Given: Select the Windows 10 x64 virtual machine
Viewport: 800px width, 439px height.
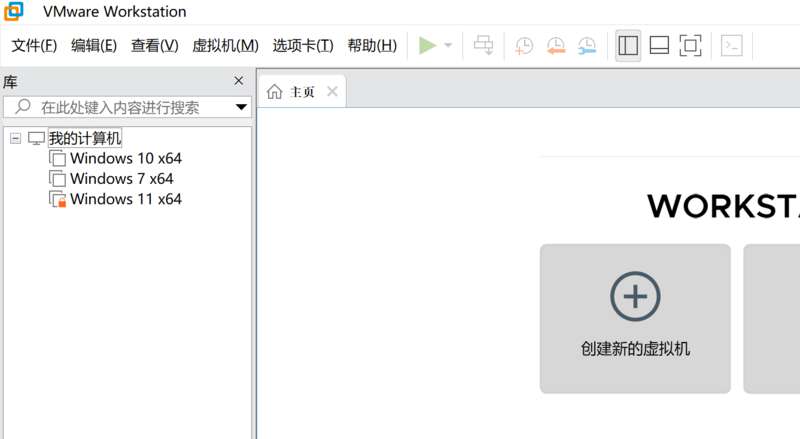Looking at the screenshot, I should [126, 158].
